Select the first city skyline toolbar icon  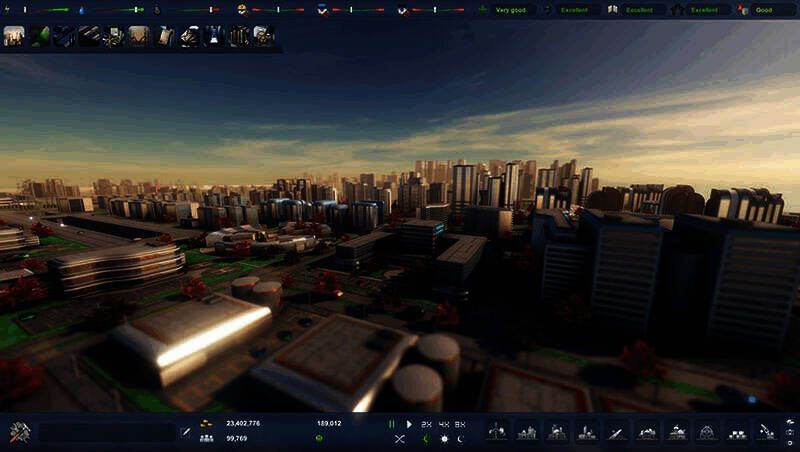click(14, 36)
